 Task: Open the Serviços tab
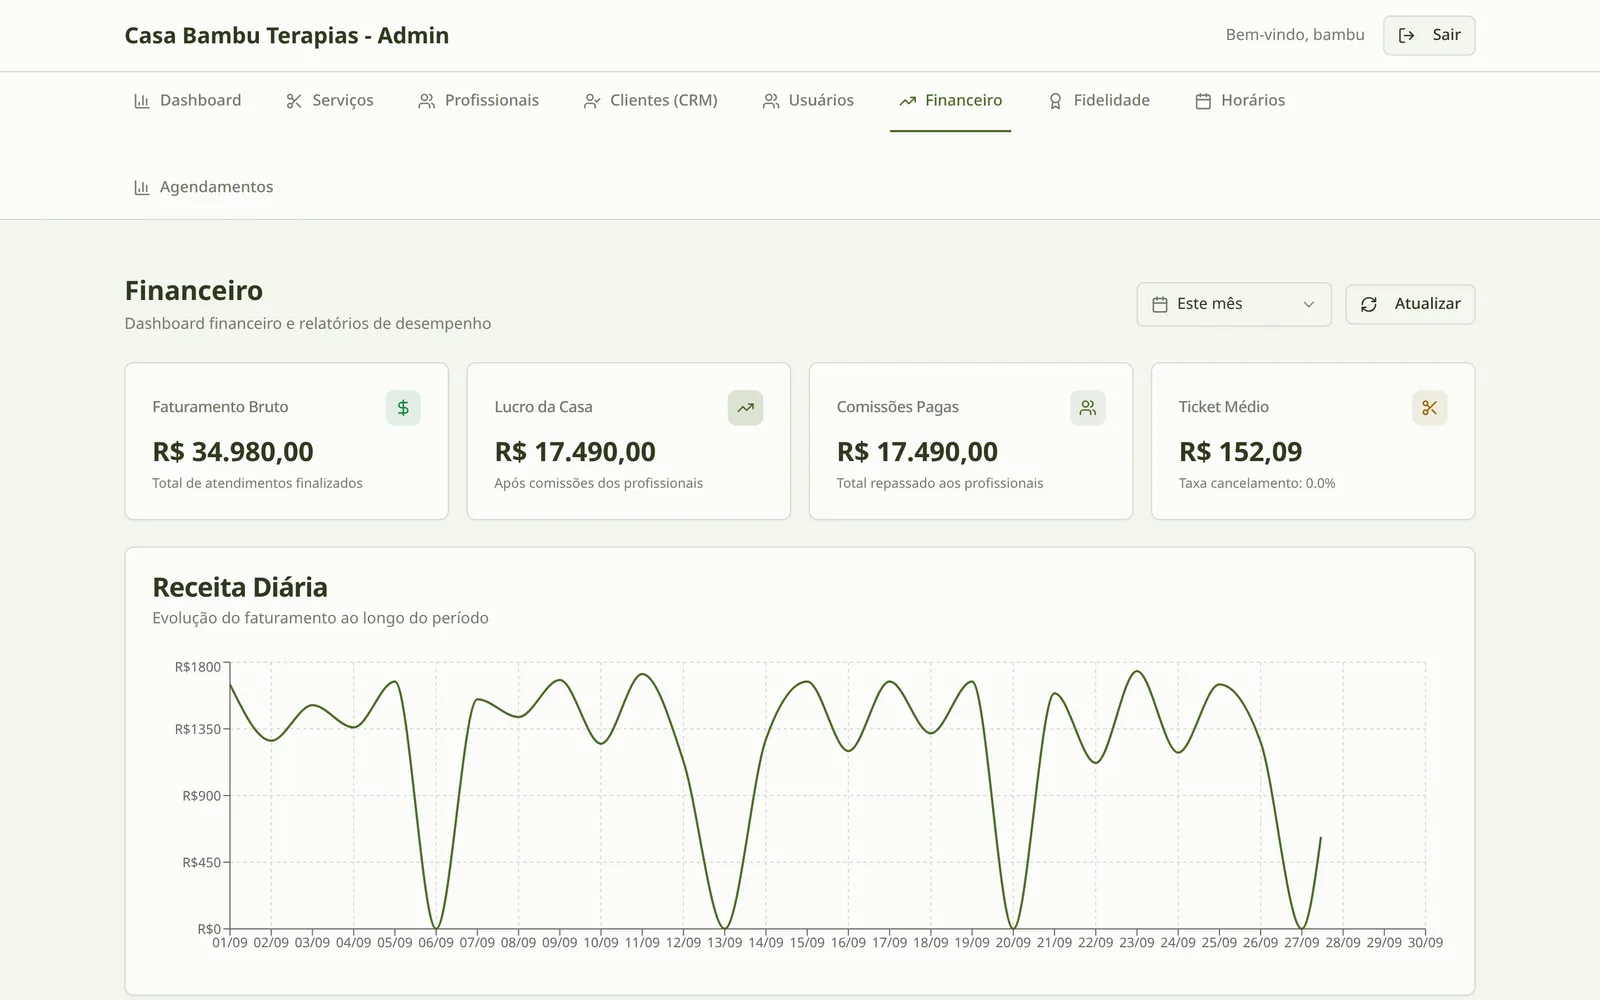point(330,101)
